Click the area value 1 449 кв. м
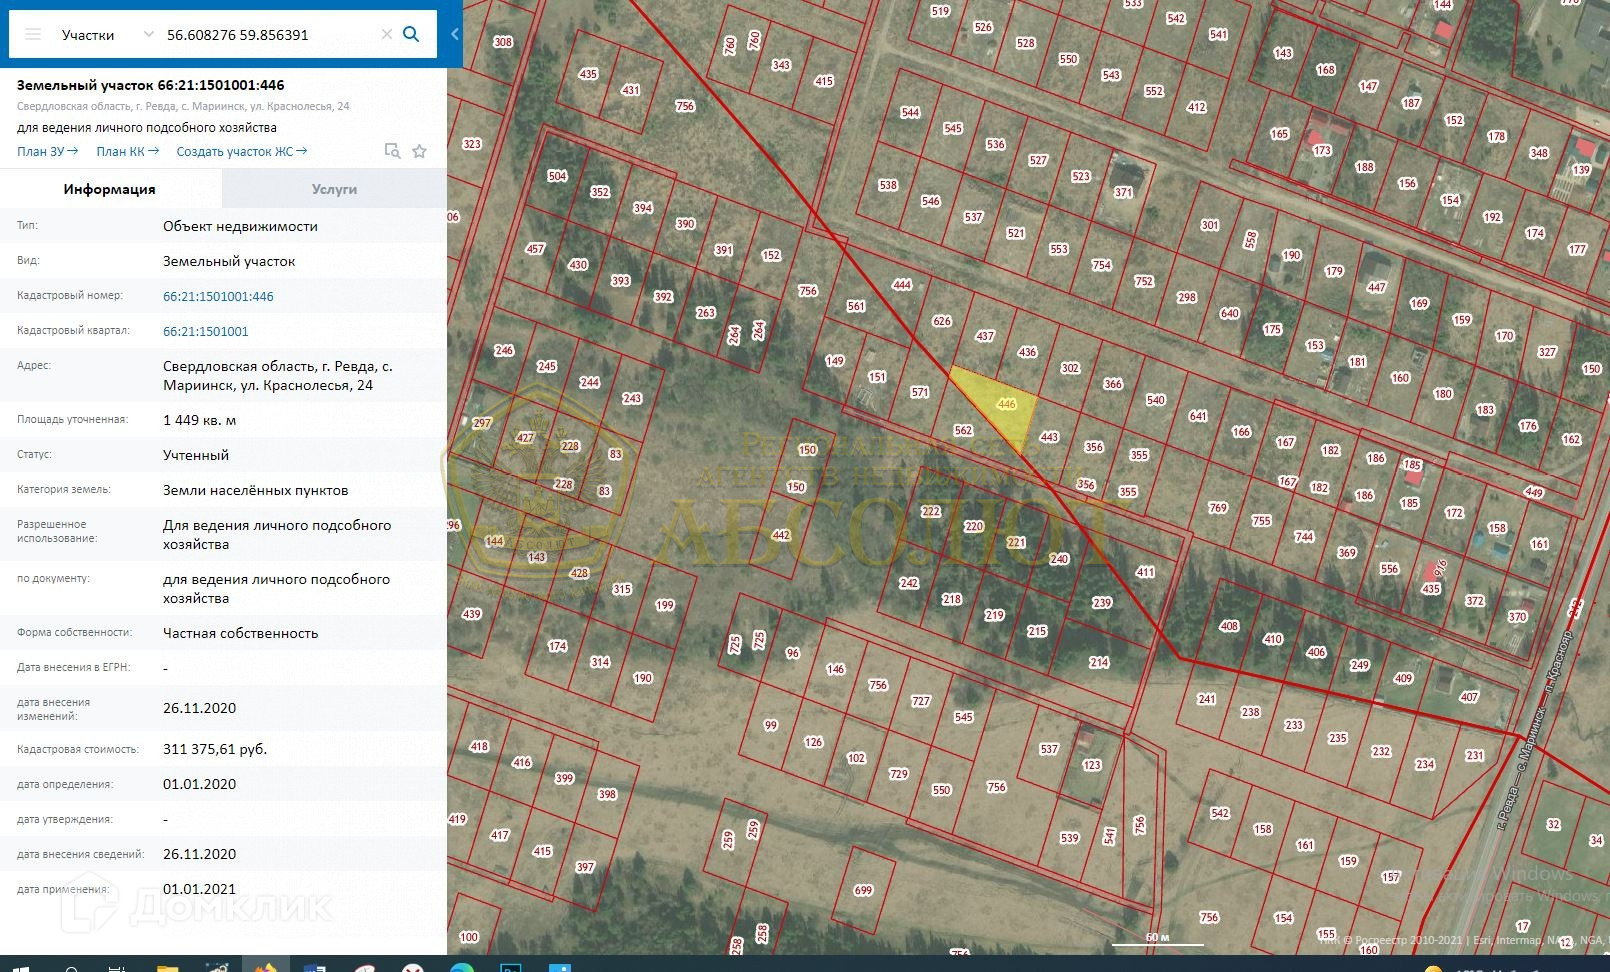 (200, 420)
